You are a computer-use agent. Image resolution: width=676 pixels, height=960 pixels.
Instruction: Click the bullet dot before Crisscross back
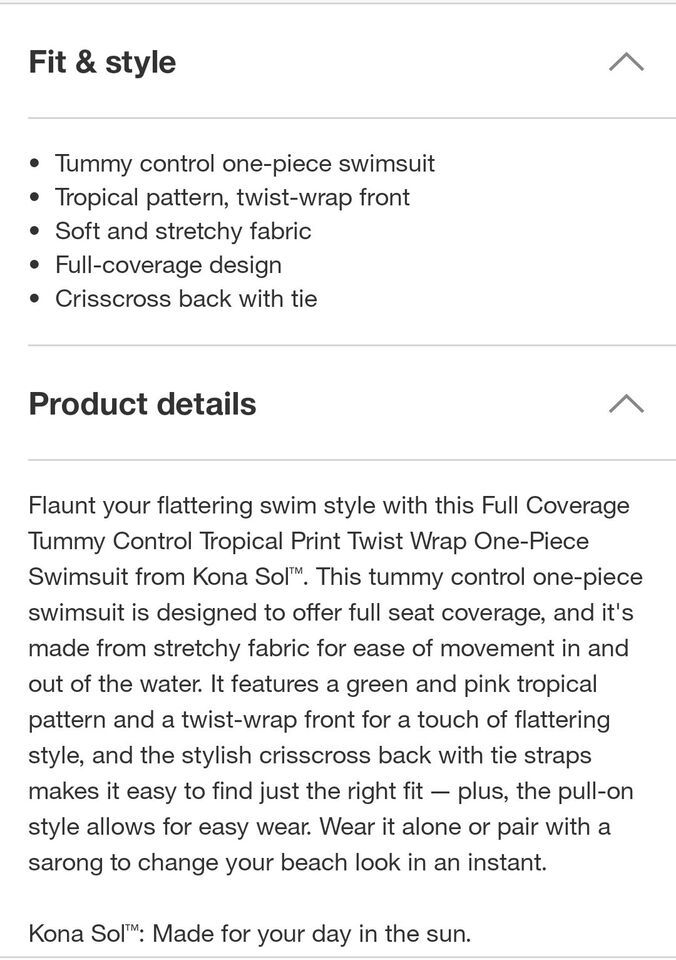tap(36, 299)
